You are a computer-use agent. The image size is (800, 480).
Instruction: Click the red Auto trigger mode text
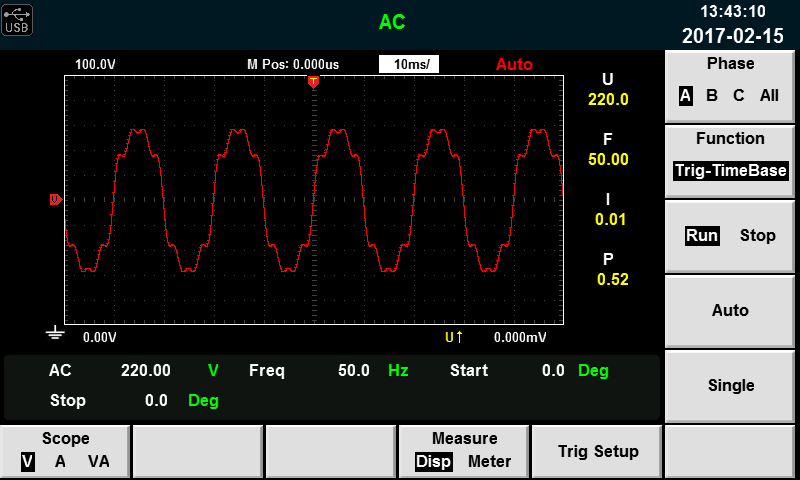coord(514,64)
